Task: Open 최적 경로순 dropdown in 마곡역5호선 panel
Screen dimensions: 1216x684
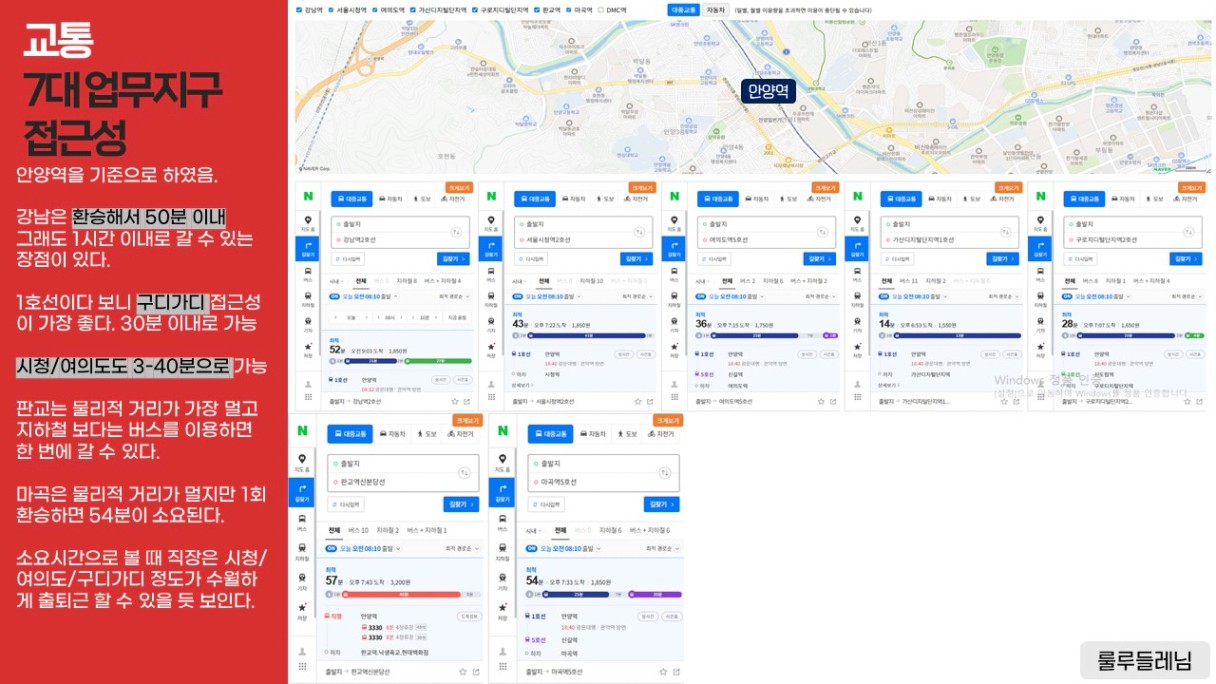Action: 663,548
